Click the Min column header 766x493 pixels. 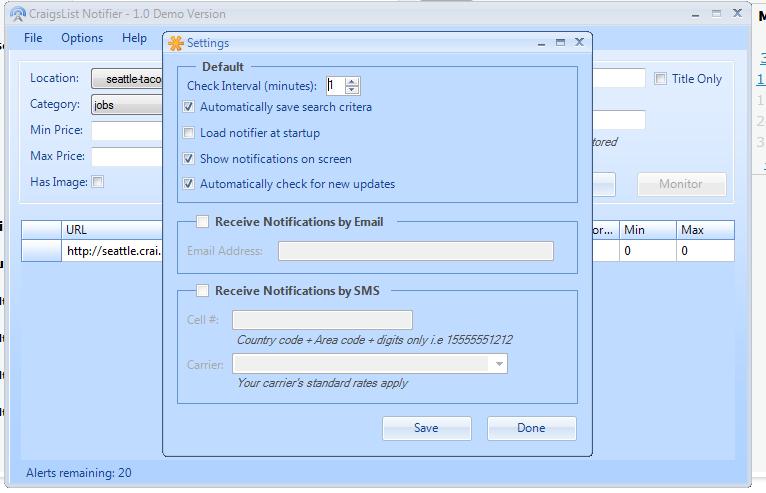click(x=648, y=230)
